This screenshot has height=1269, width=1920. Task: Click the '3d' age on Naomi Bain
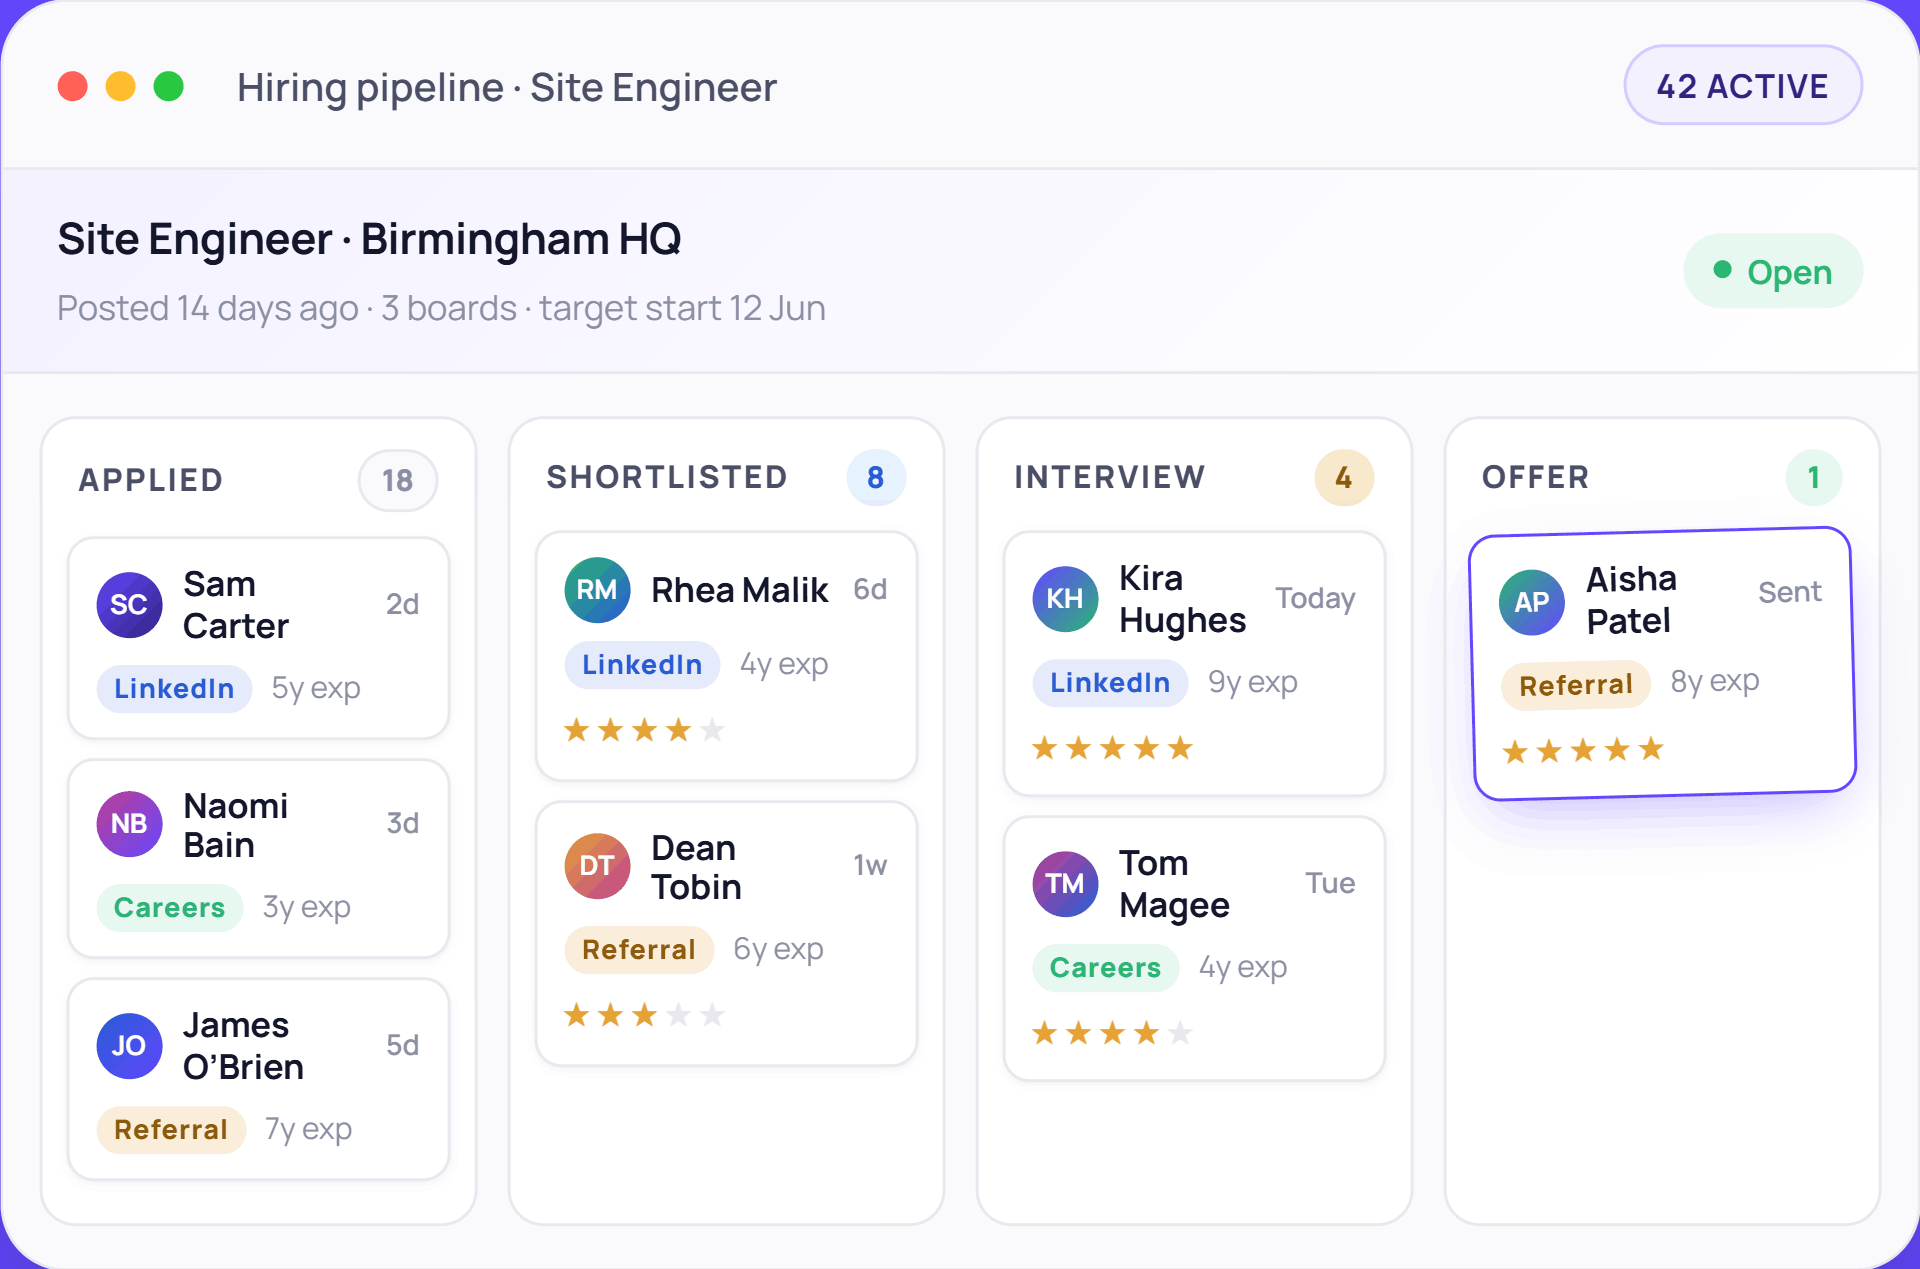click(402, 823)
